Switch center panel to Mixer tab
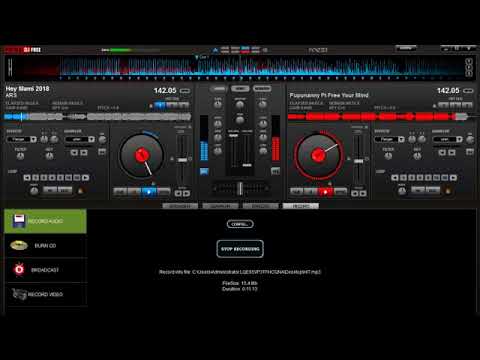The height and width of the screenshot is (360, 480). [x=219, y=89]
